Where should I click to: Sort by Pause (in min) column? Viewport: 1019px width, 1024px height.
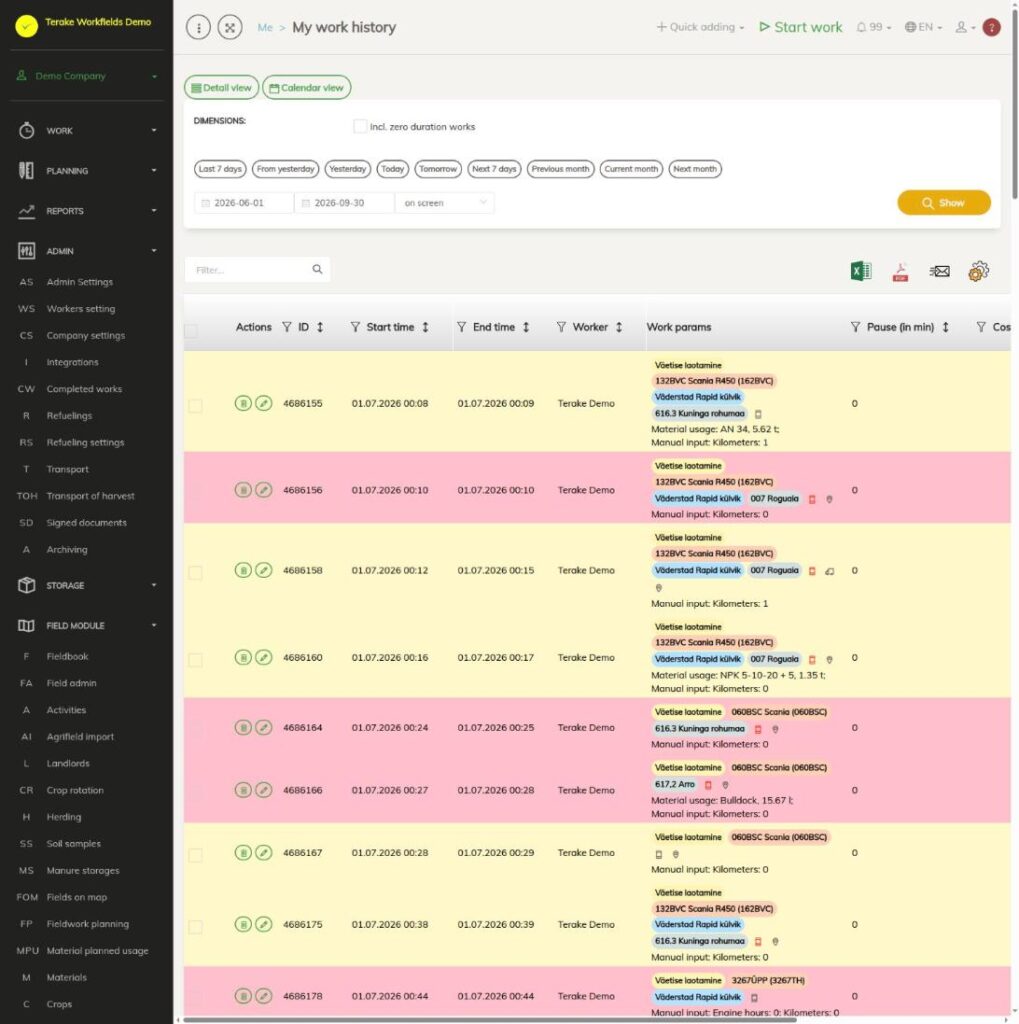[945, 327]
